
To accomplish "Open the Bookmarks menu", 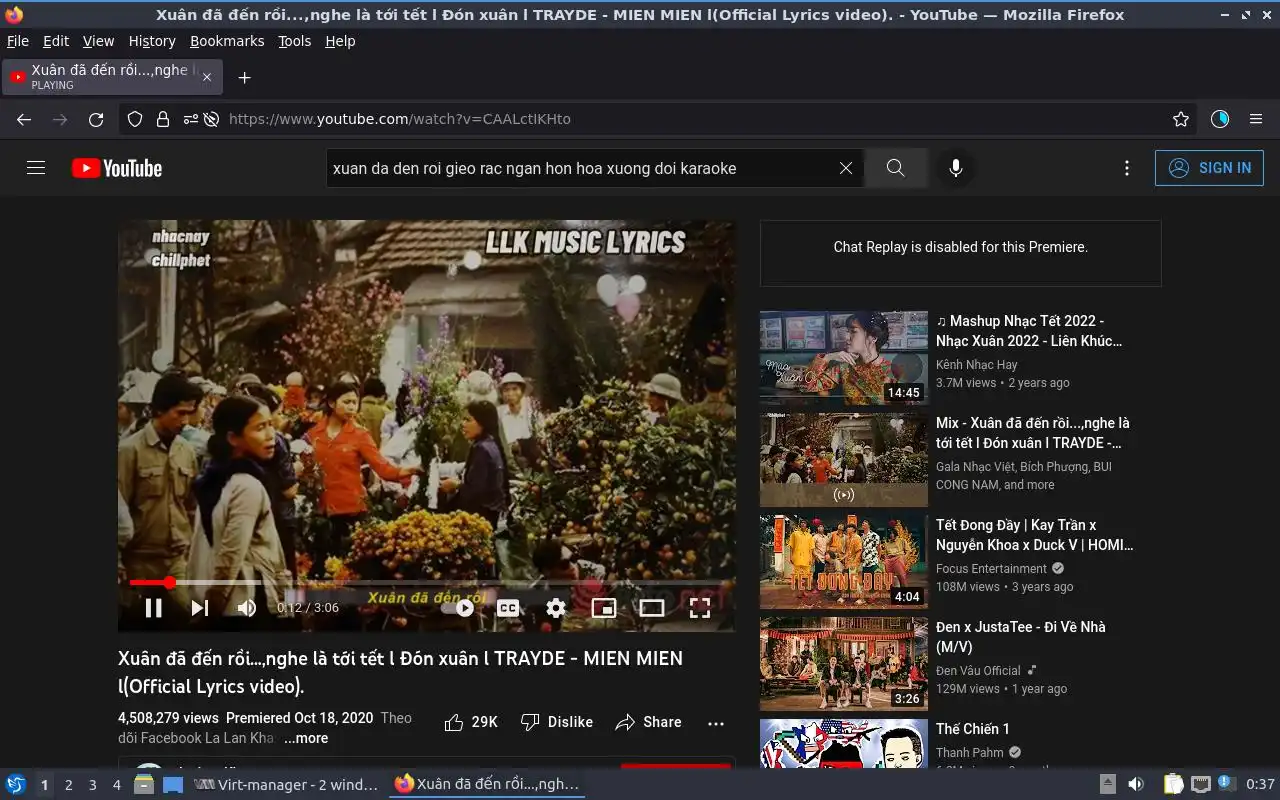I will 227,41.
